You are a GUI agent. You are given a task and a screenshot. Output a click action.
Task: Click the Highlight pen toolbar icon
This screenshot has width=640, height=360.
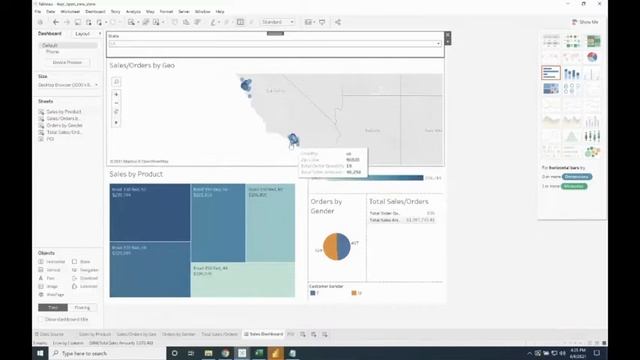point(213,22)
